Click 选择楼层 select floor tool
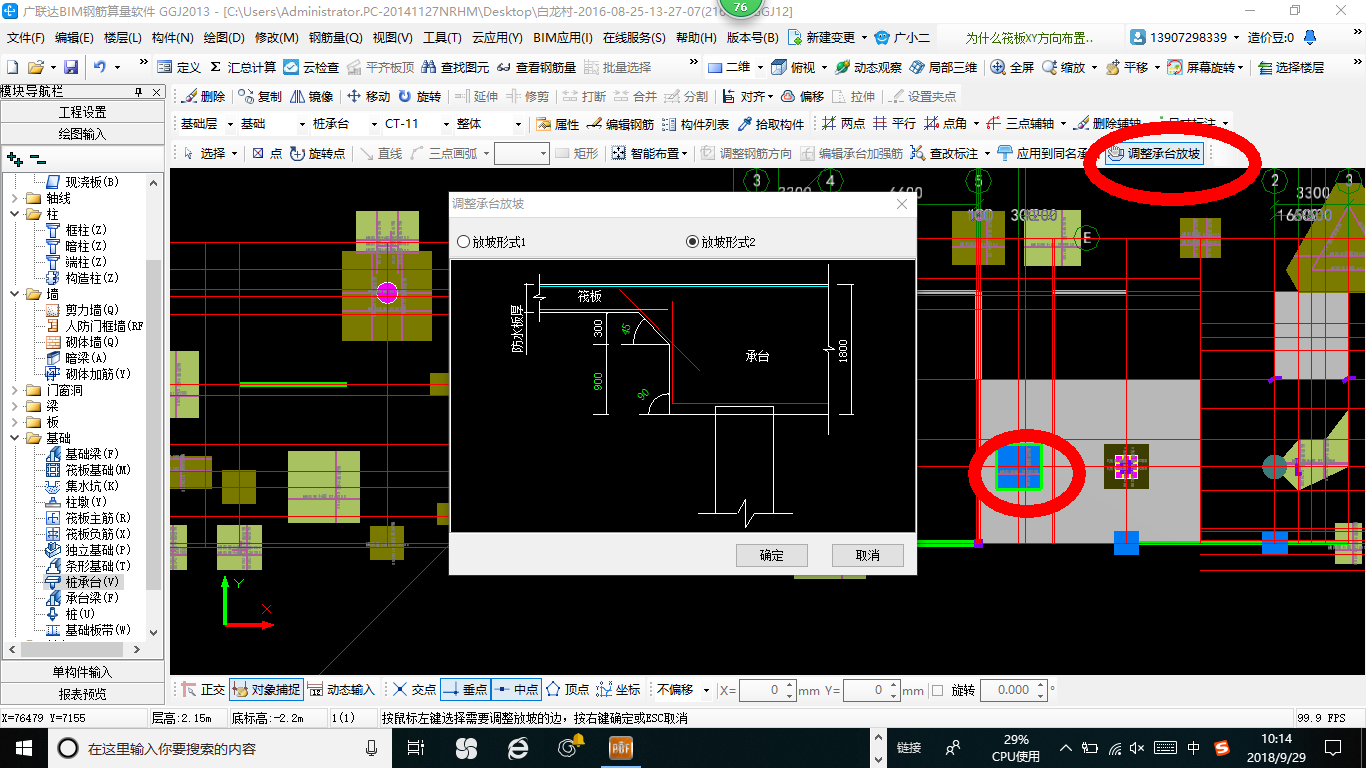The height and width of the screenshot is (768, 1366). click(x=1291, y=67)
